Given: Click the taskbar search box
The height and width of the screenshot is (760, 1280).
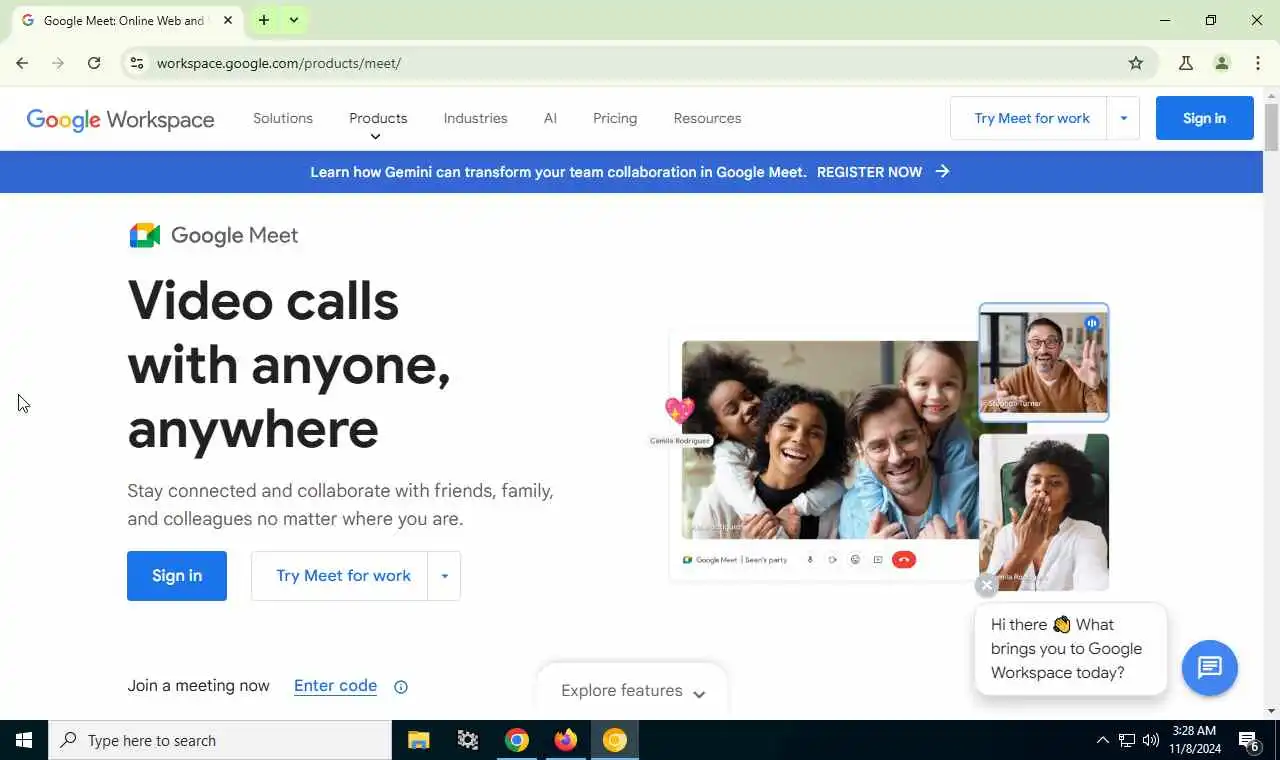Looking at the screenshot, I should [x=220, y=740].
